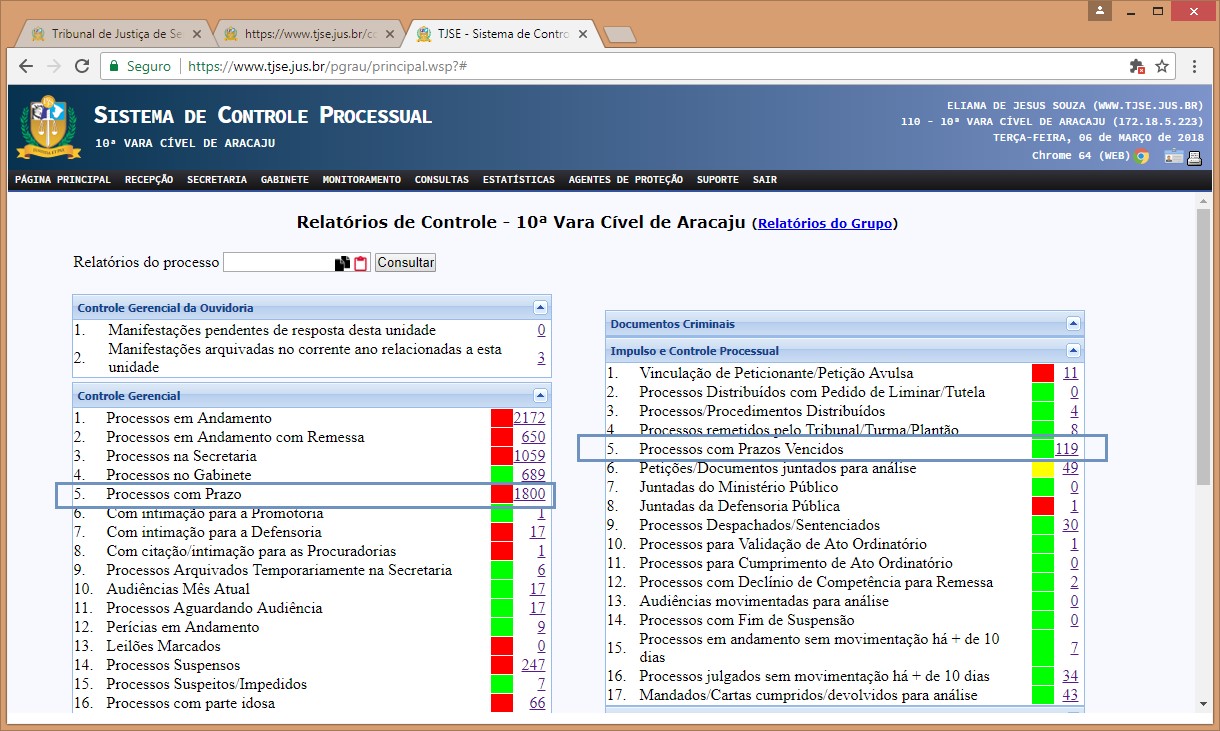The height and width of the screenshot is (731, 1220).
Task: Collapse the Controle Gerencial da Ouvidoria panel
Action: 540,308
